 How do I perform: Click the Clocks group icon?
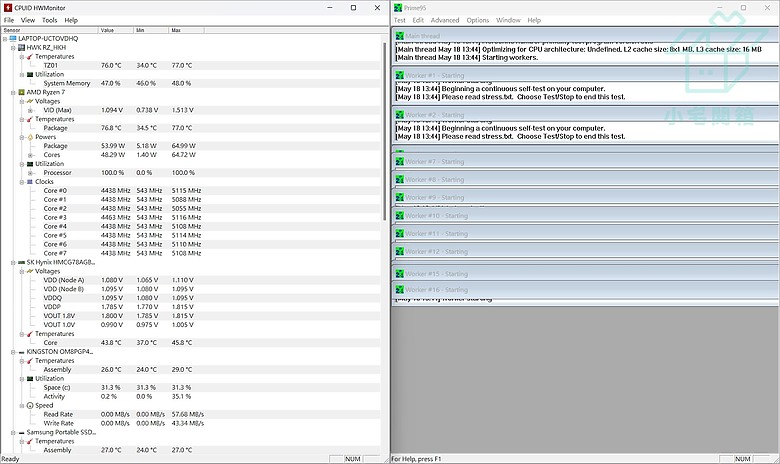tap(30, 182)
